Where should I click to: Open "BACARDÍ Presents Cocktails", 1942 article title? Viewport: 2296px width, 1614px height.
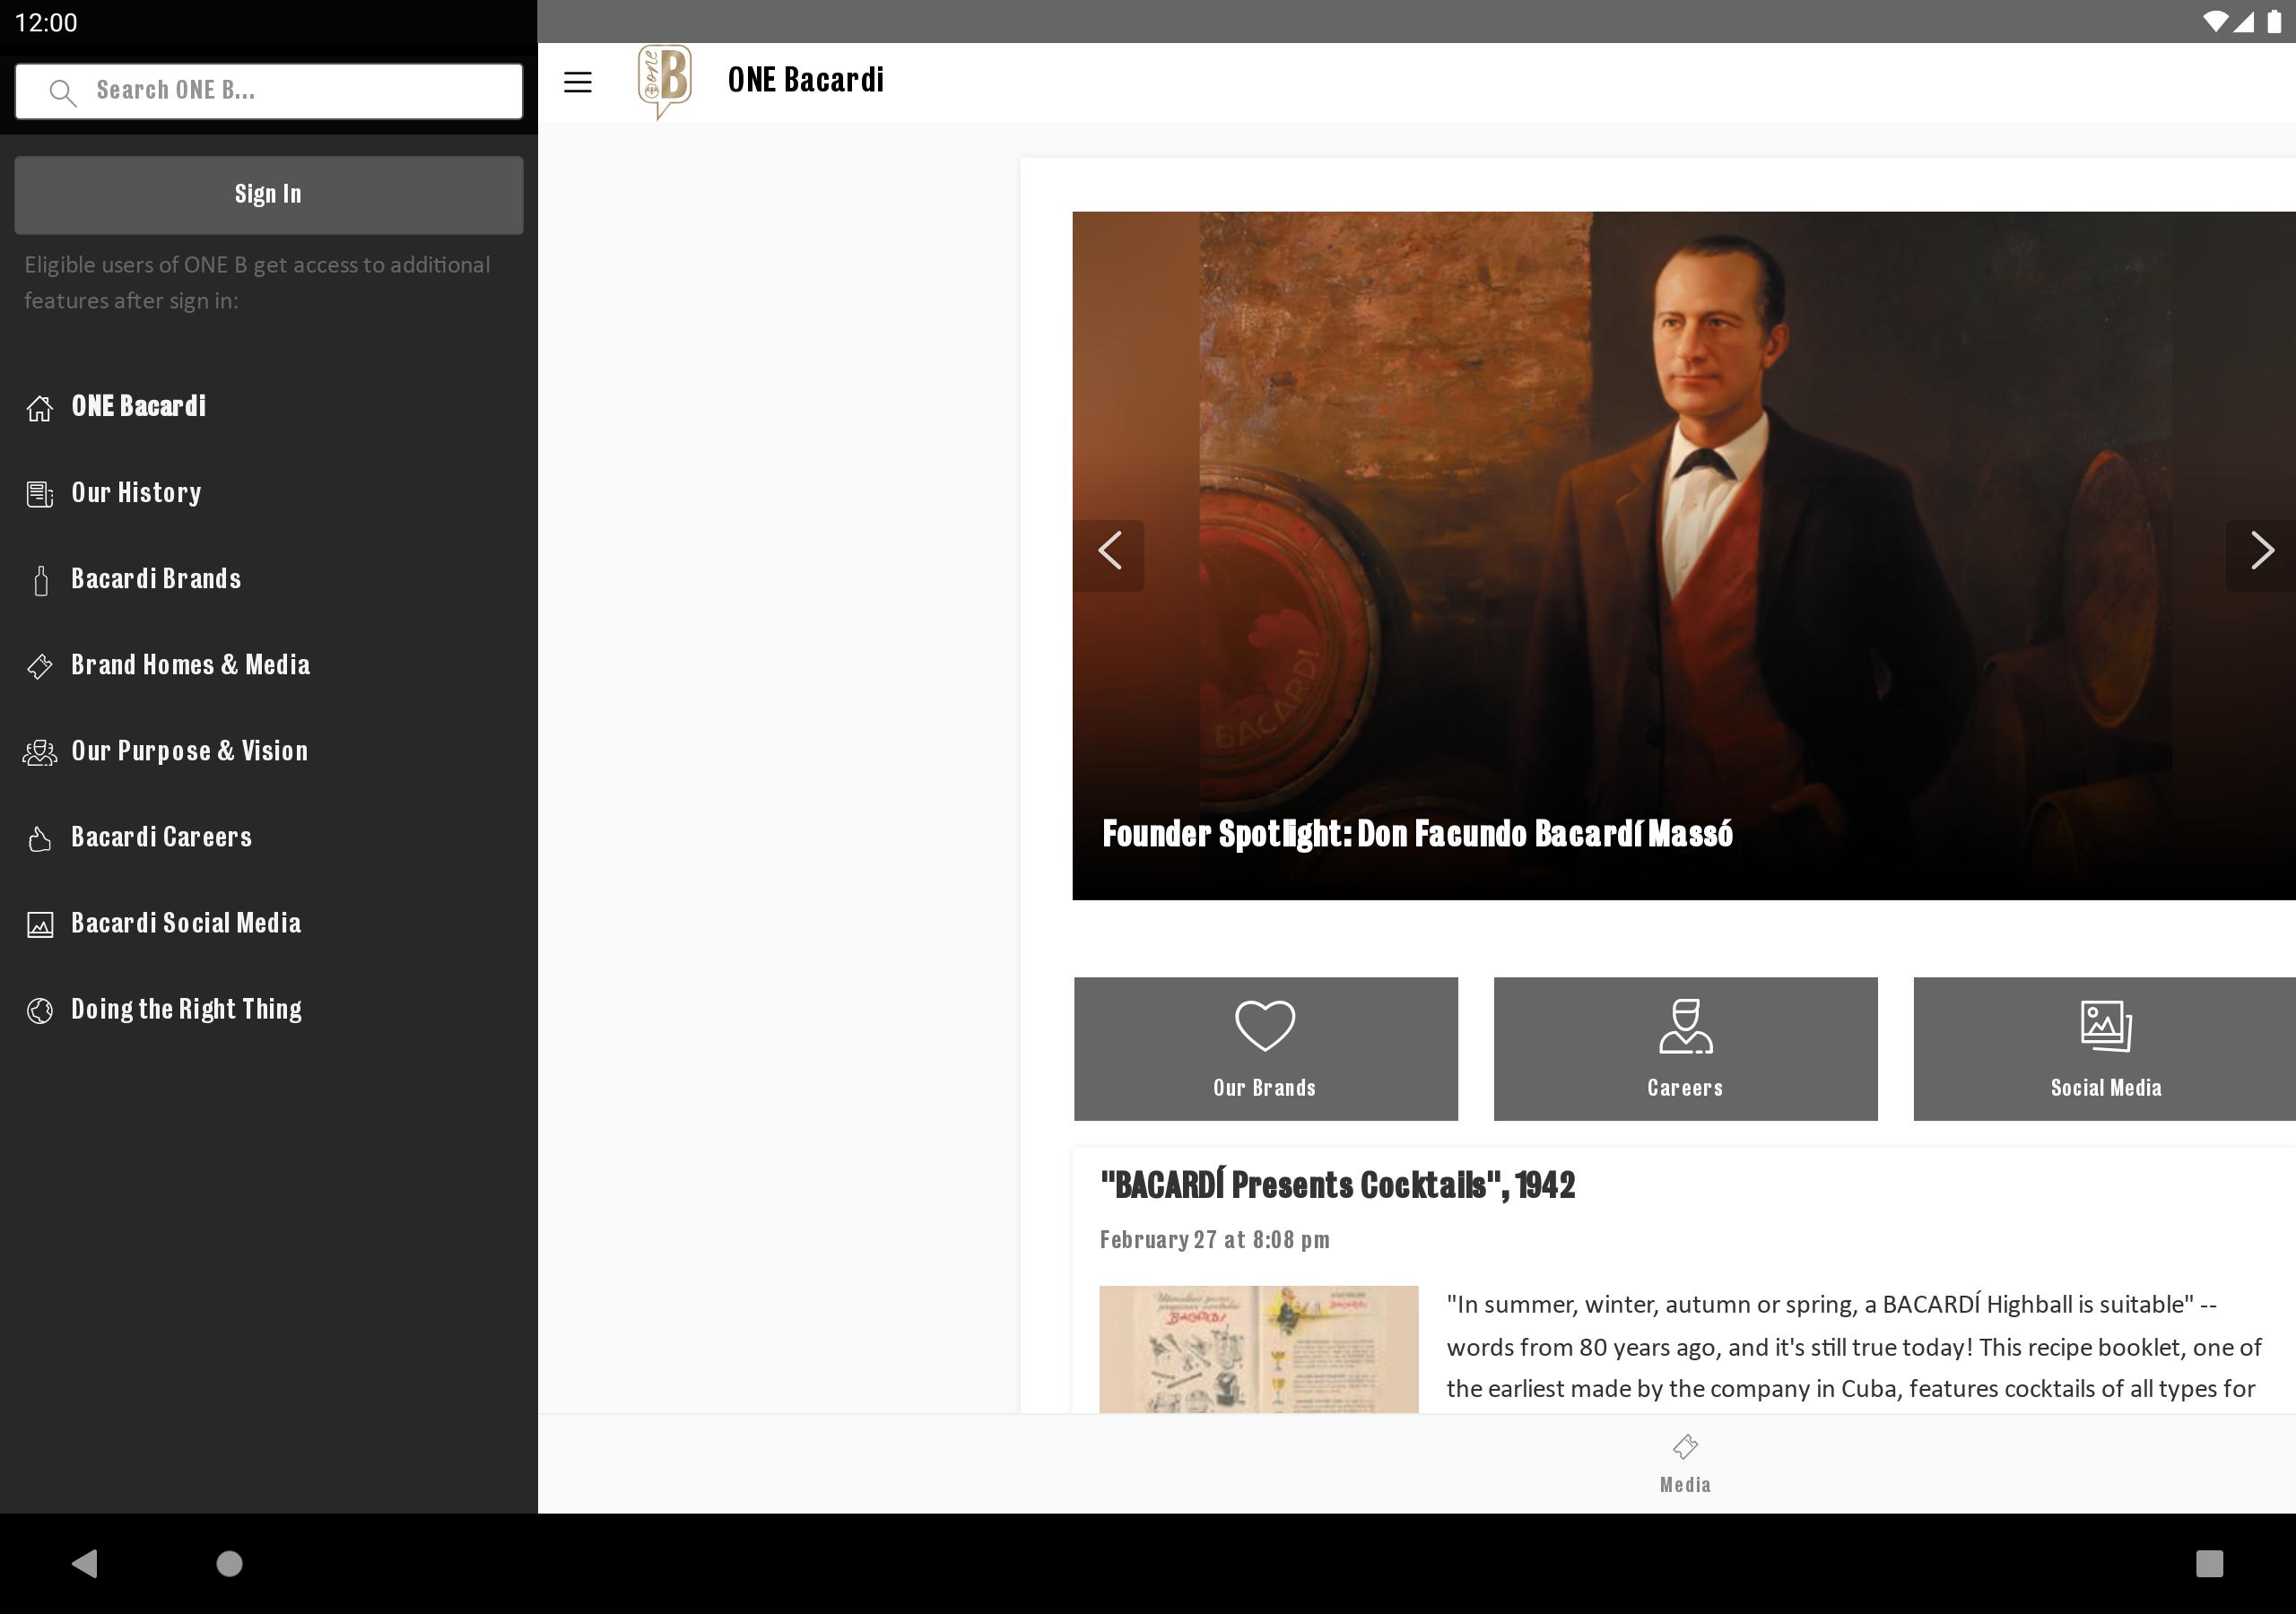[1337, 1185]
